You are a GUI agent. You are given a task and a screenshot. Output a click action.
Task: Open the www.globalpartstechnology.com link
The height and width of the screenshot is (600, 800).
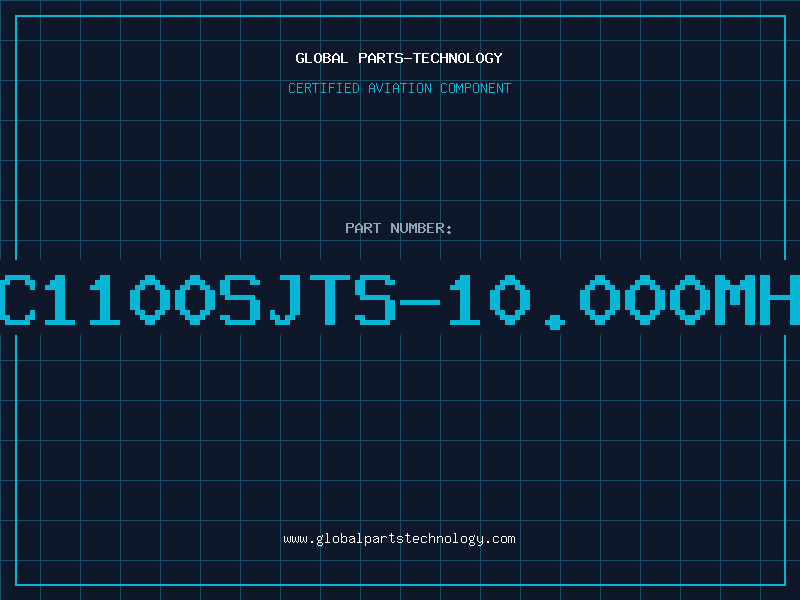pos(399,539)
